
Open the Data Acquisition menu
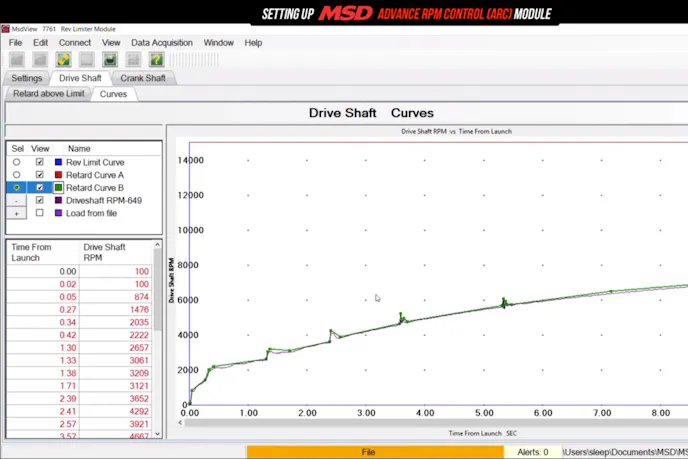coord(161,43)
